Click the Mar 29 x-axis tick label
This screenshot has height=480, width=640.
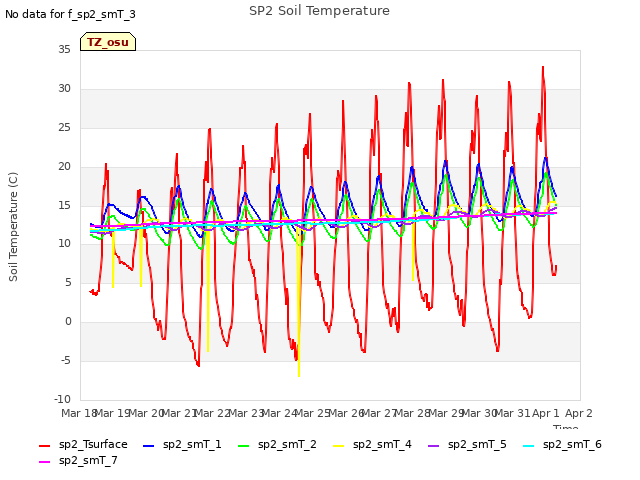446,413
